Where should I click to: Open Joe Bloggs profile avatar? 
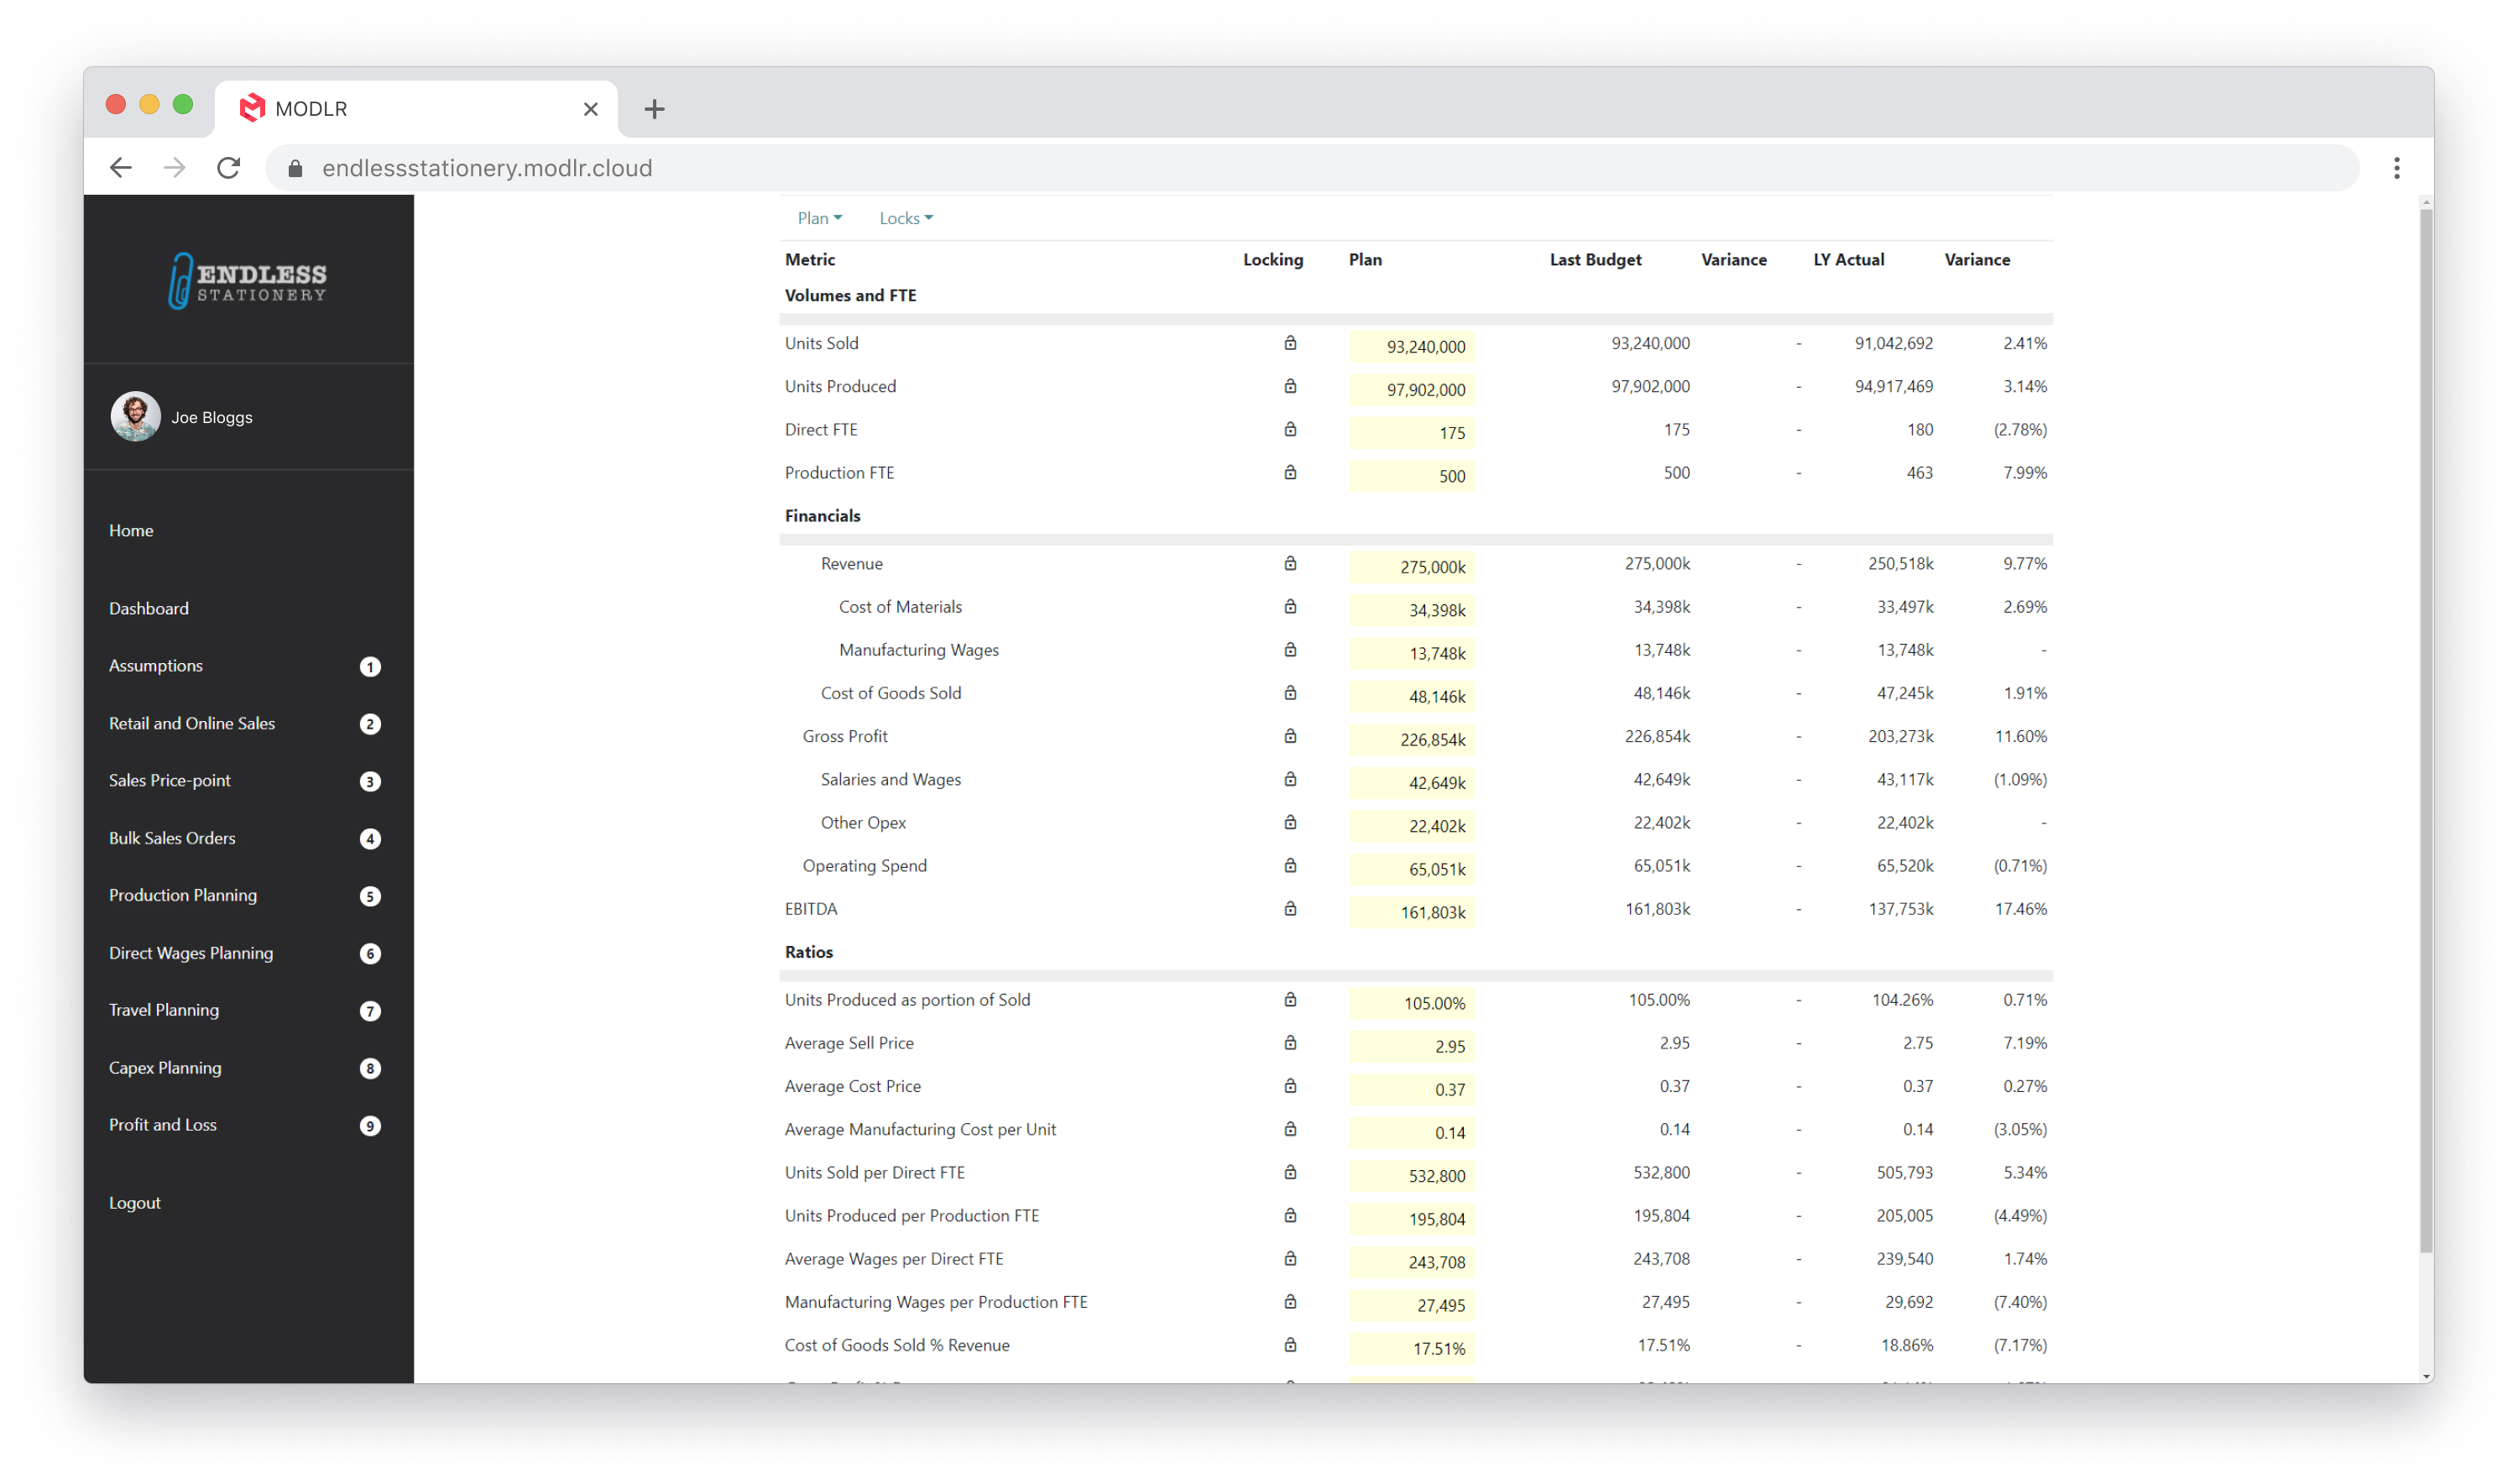pos(135,416)
